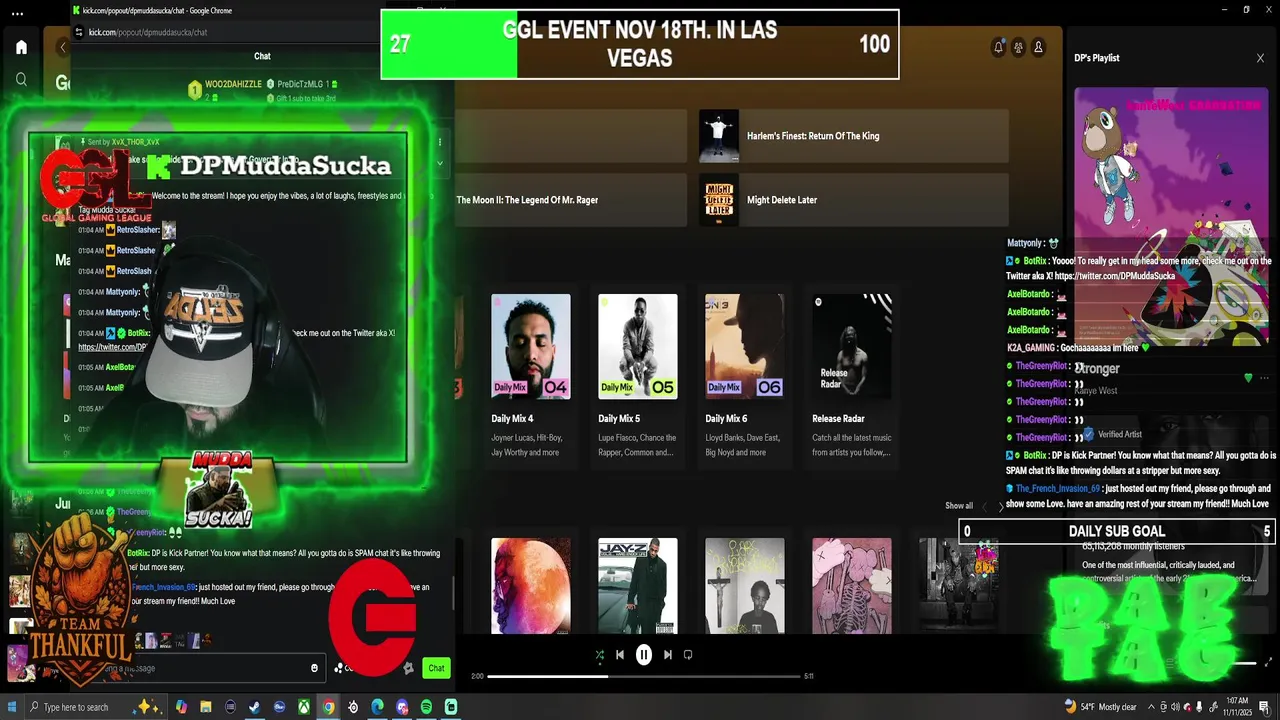Open weather widget 54°F Mostly clear
Image resolution: width=1280 pixels, height=720 pixels.
click(1100, 707)
